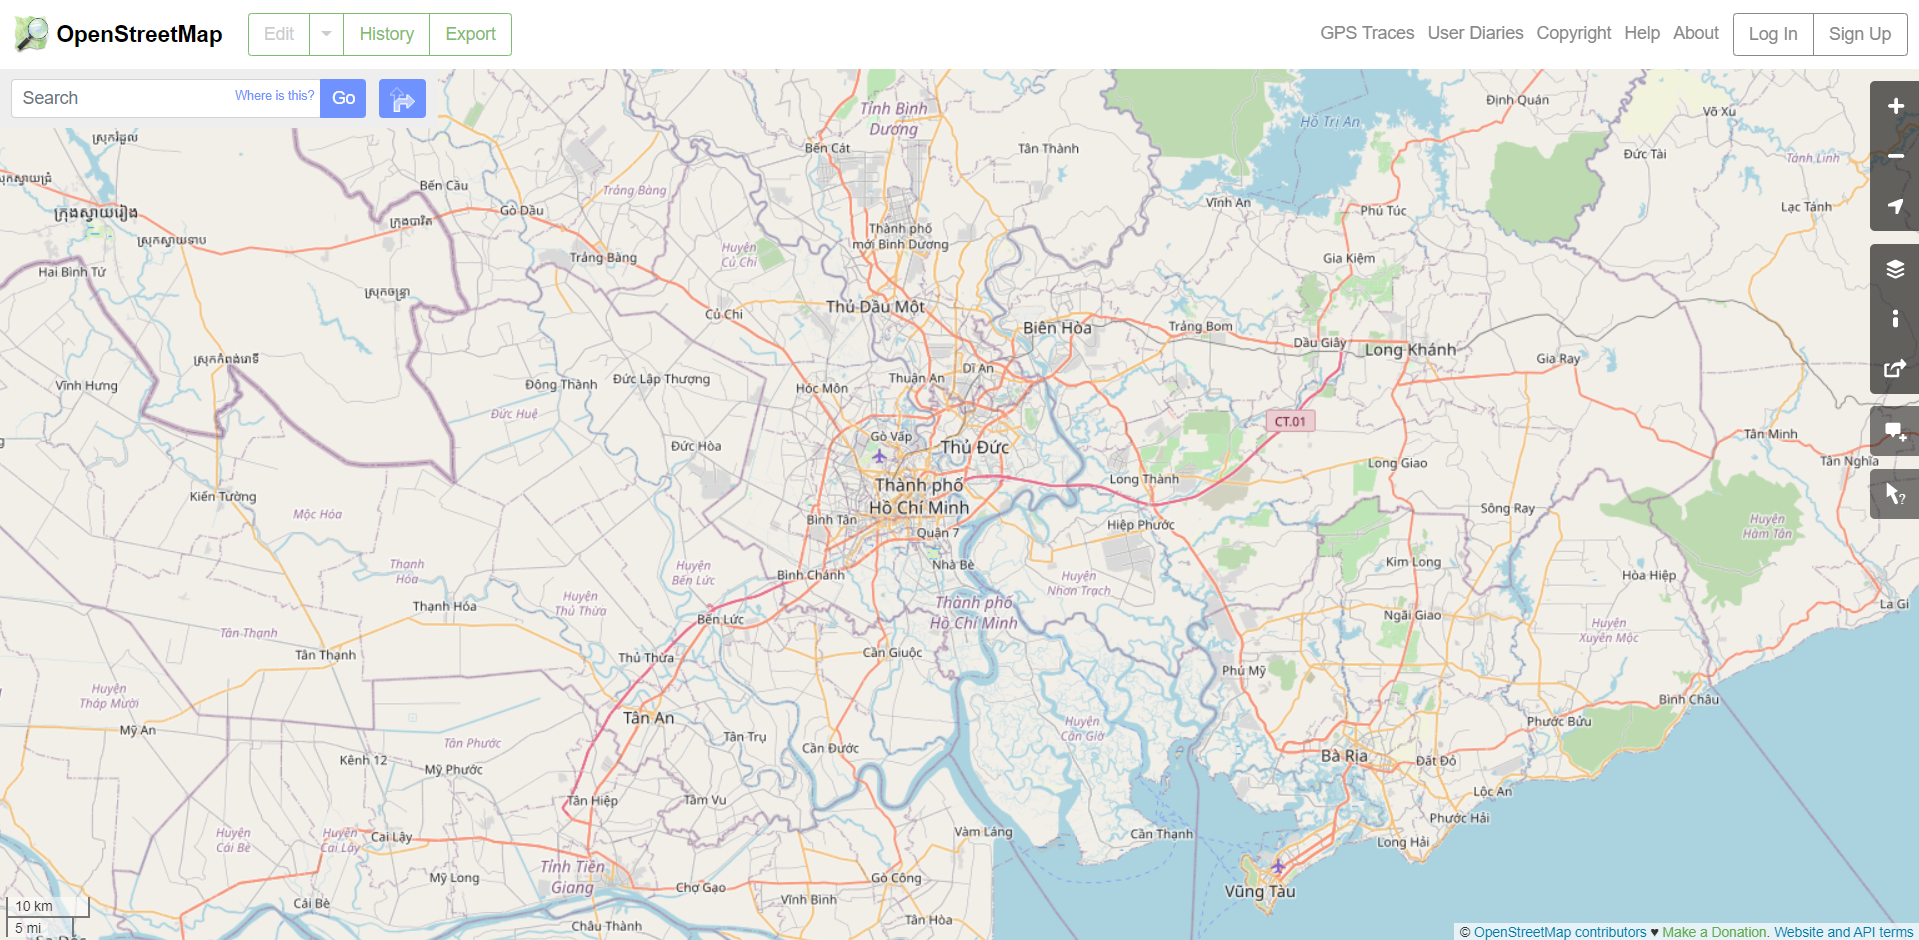
Task: Click the Trảng Bom label
Action: tap(1200, 326)
